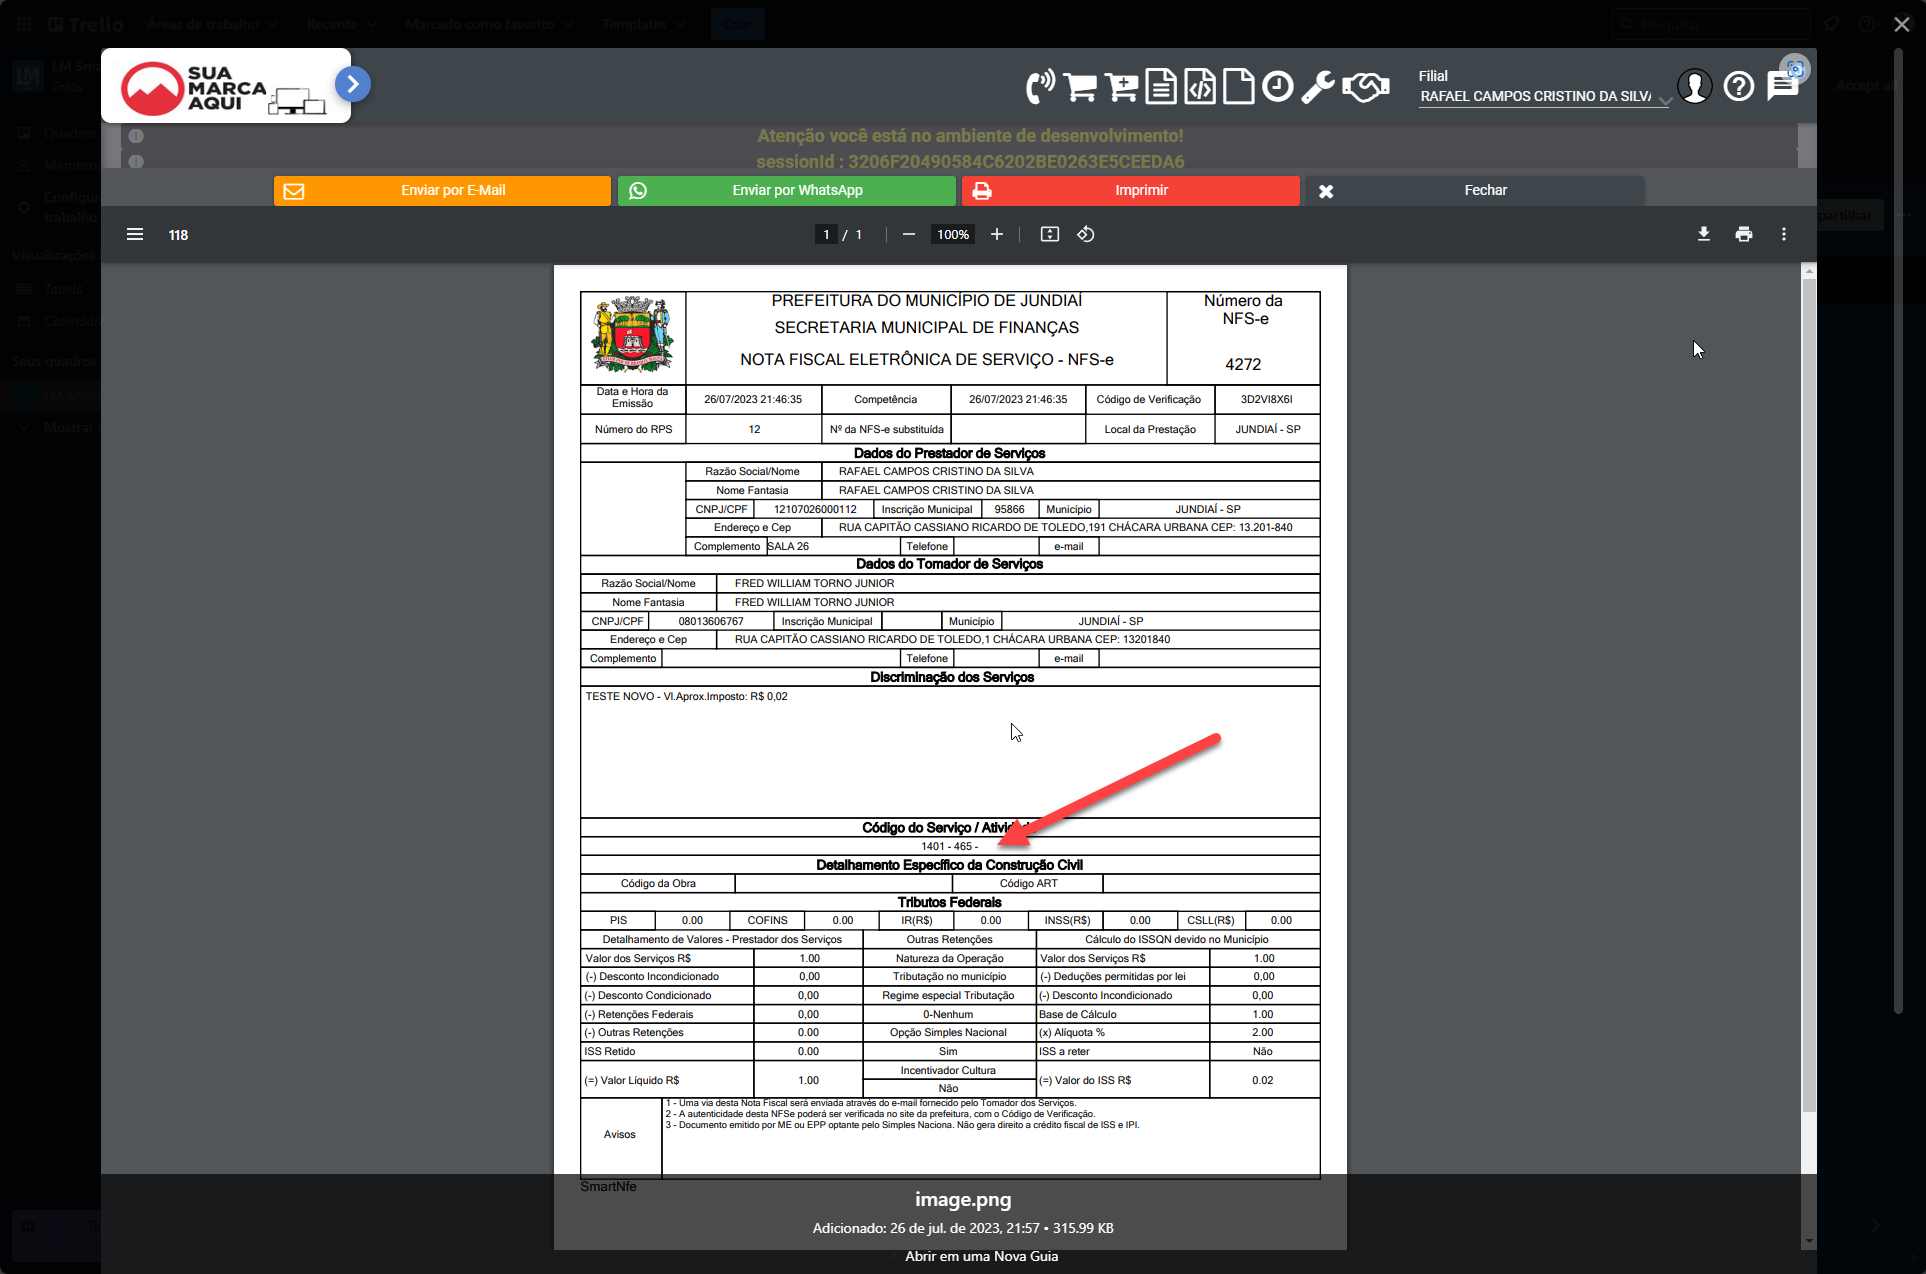Click the add-to-cart plus icon
The image size is (1926, 1274).
[x=1121, y=87]
